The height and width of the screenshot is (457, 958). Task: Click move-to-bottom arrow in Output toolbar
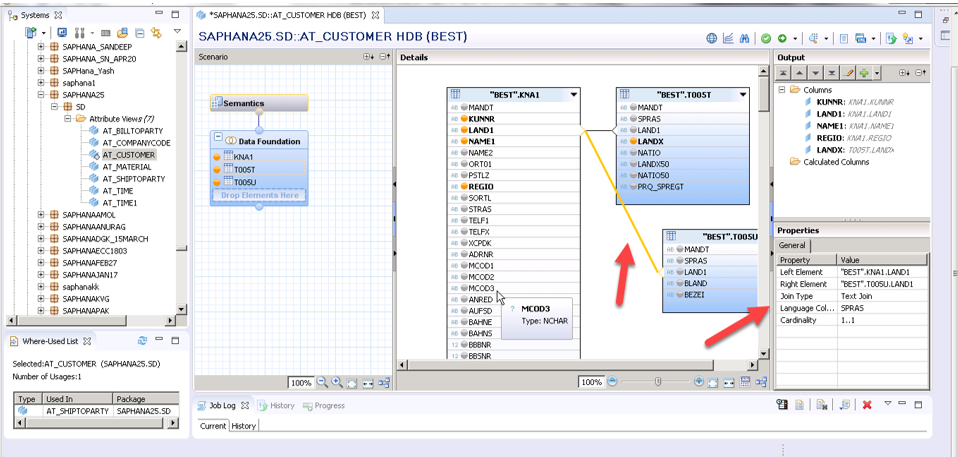pyautogui.click(x=832, y=73)
